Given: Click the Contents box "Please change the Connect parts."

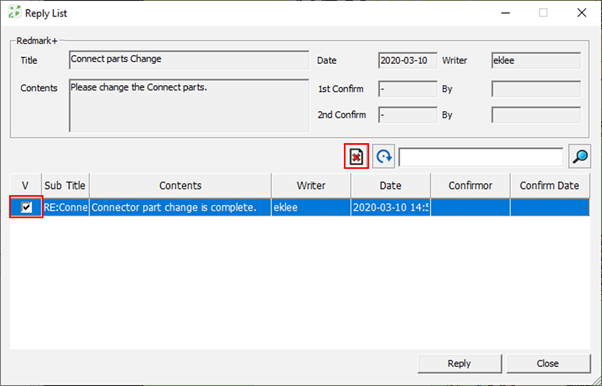Looking at the screenshot, I should 189,106.
